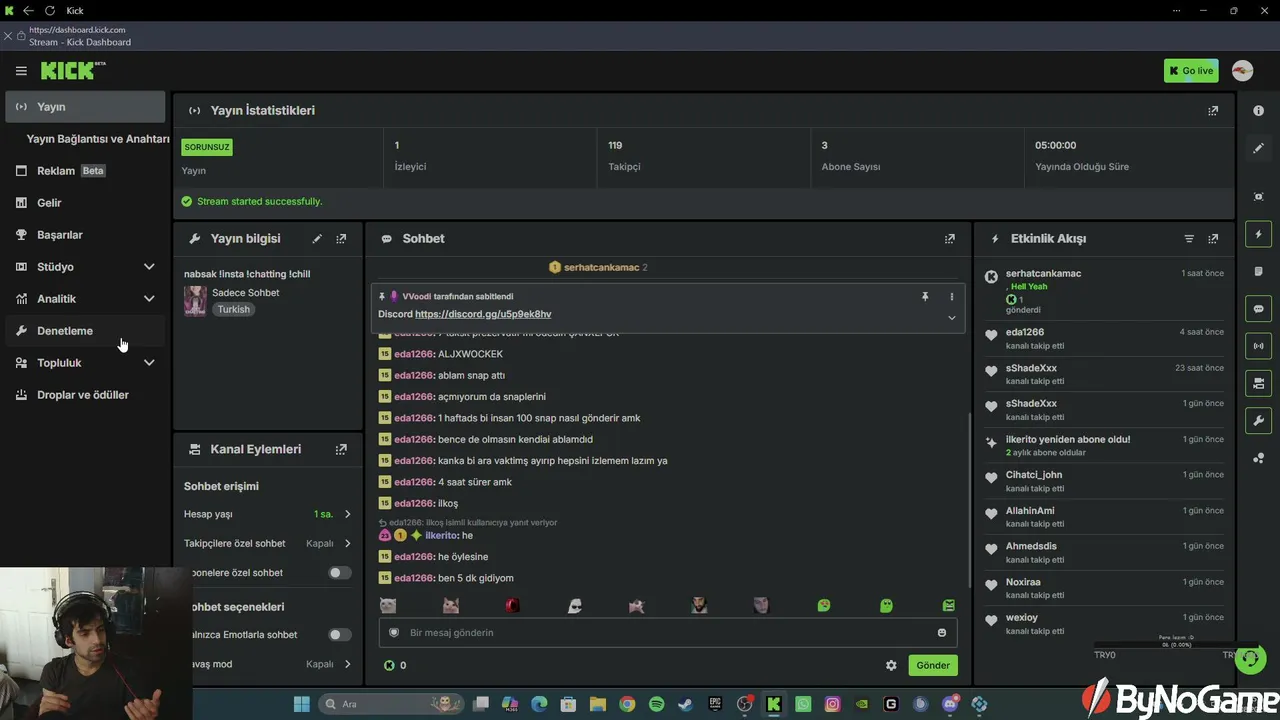1280x720 pixels.
Task: Expand the Analitik sidebar section
Action: pyautogui.click(x=149, y=299)
